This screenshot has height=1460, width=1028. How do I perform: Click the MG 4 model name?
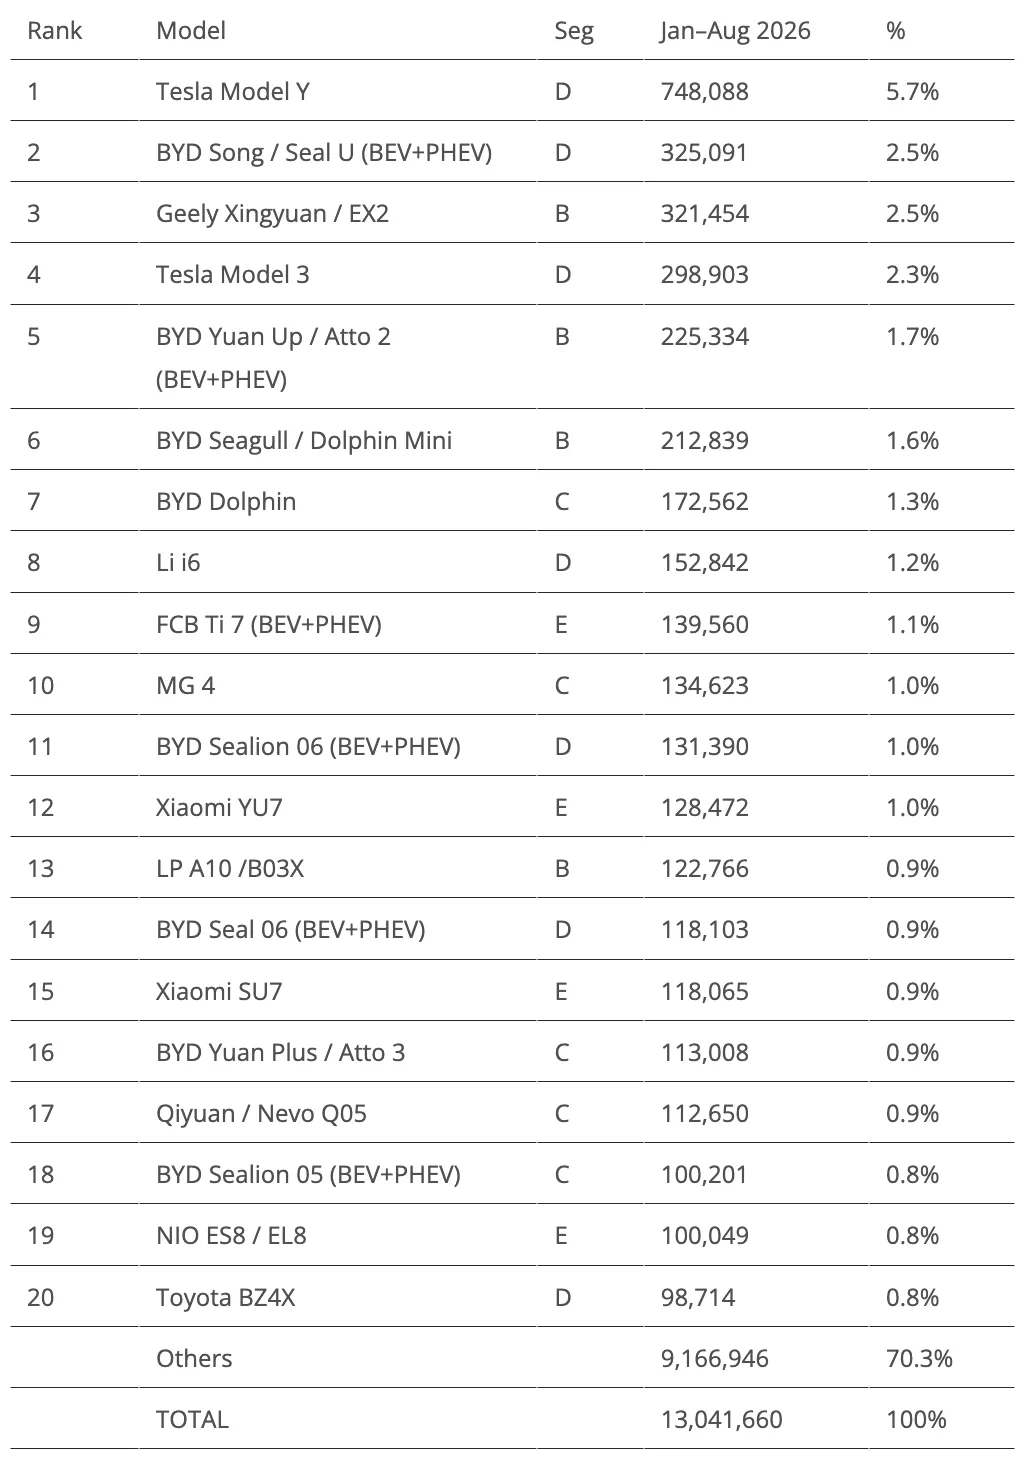click(x=185, y=686)
